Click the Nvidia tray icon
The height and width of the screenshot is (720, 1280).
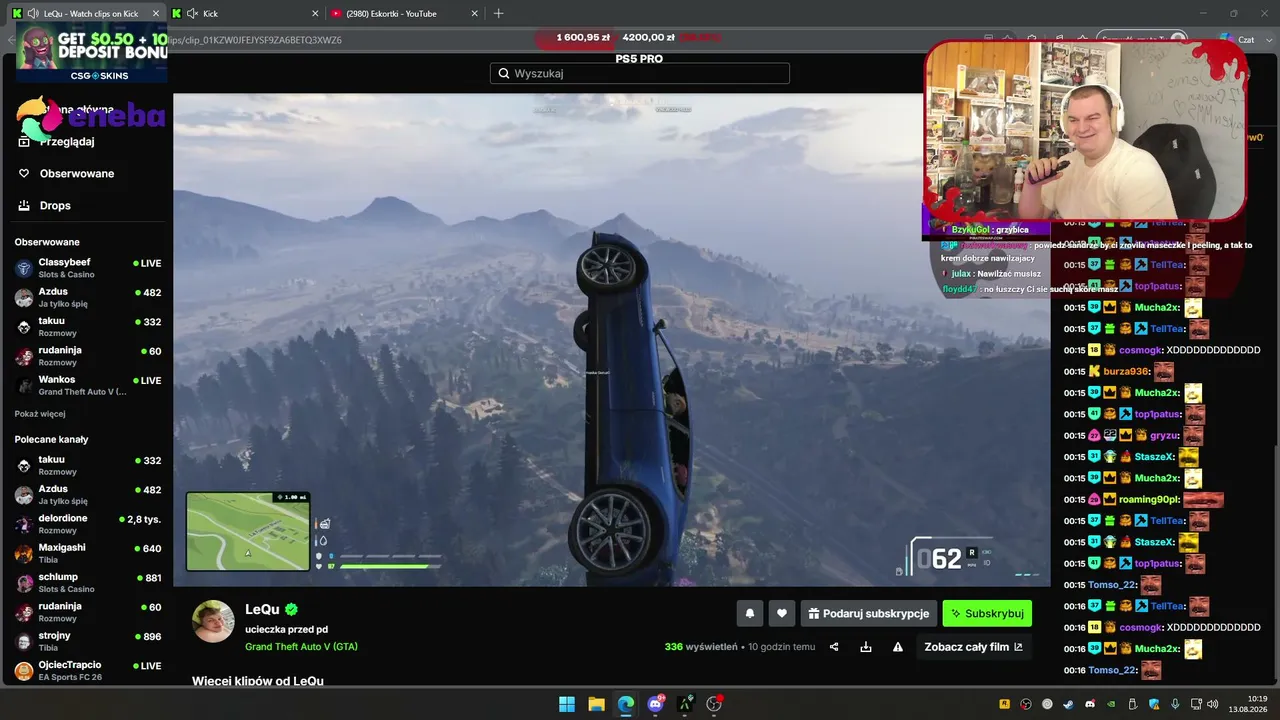pos(1111,704)
